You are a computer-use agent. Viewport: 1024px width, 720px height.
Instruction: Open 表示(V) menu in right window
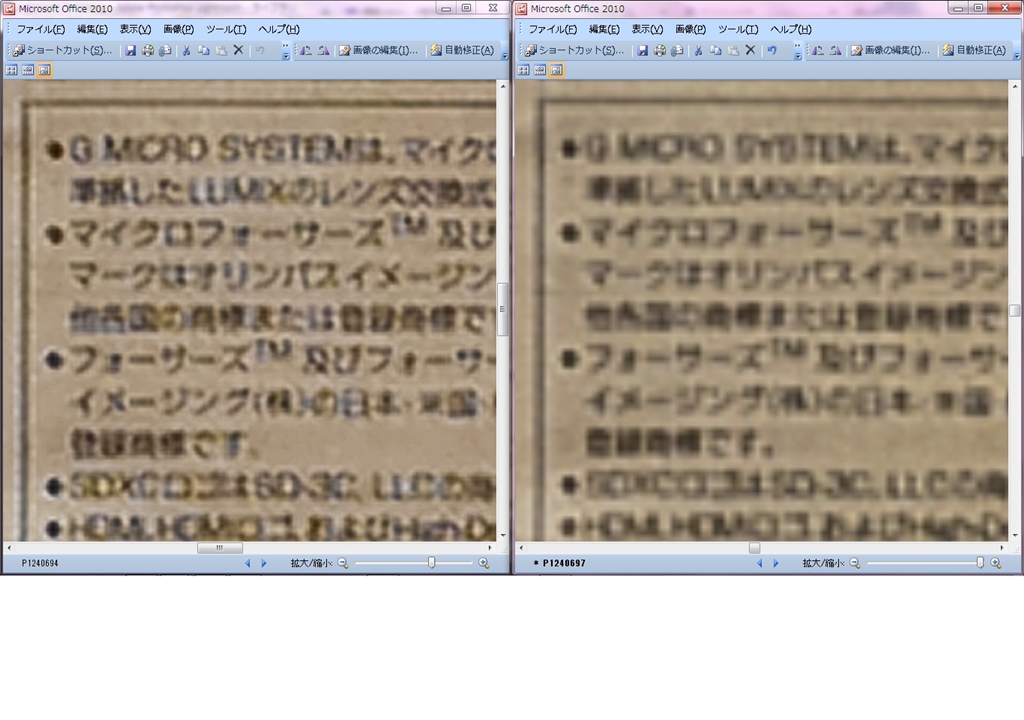647,29
